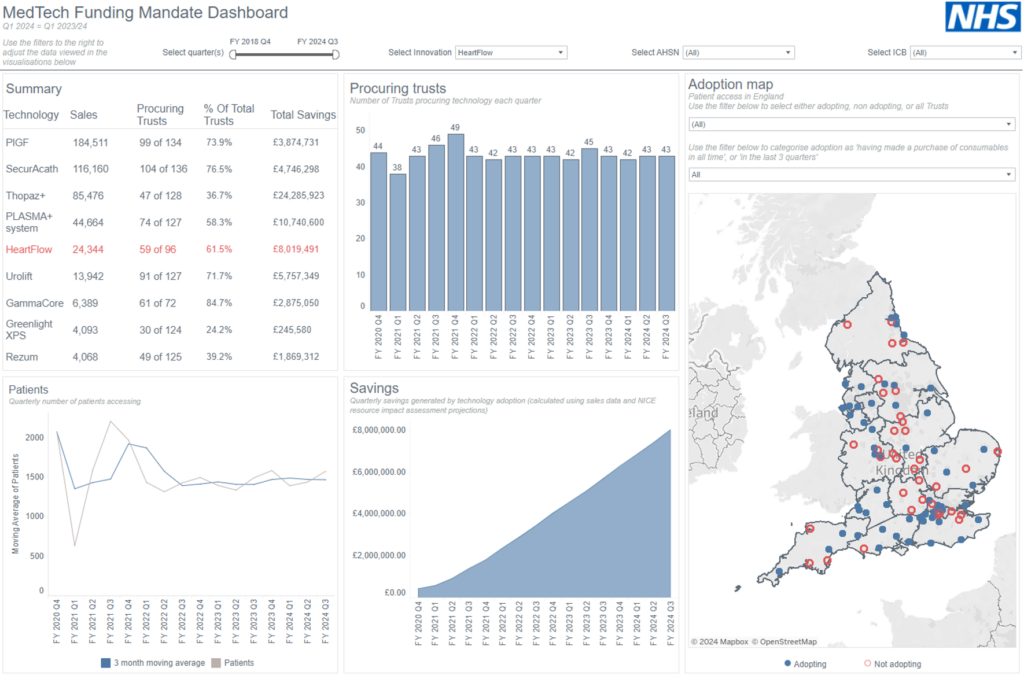Expand the Select AHSN dropdown

738,52
